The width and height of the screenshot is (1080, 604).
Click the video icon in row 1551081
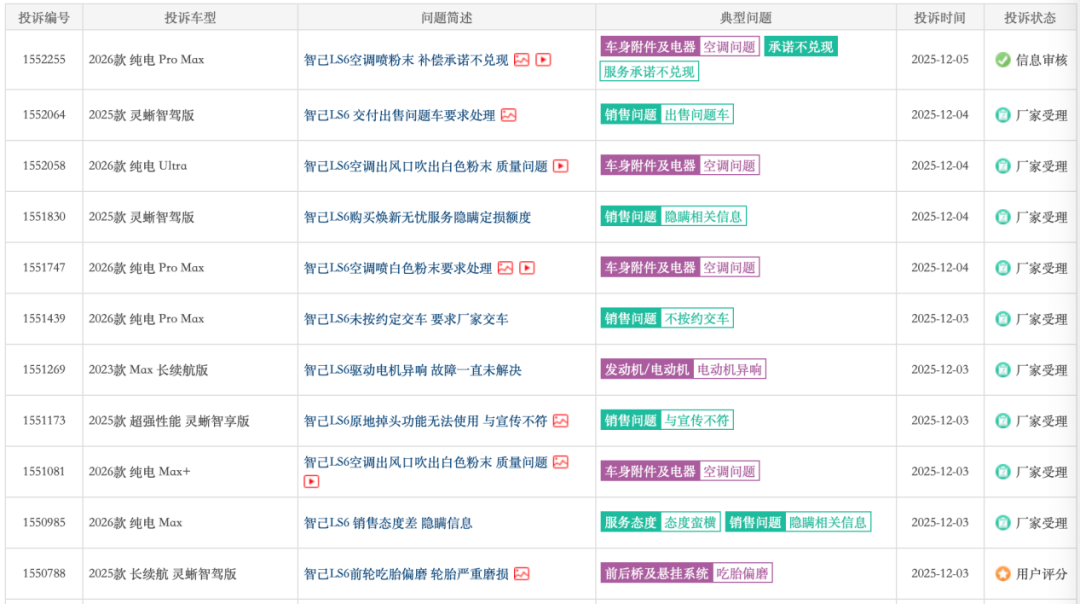311,482
